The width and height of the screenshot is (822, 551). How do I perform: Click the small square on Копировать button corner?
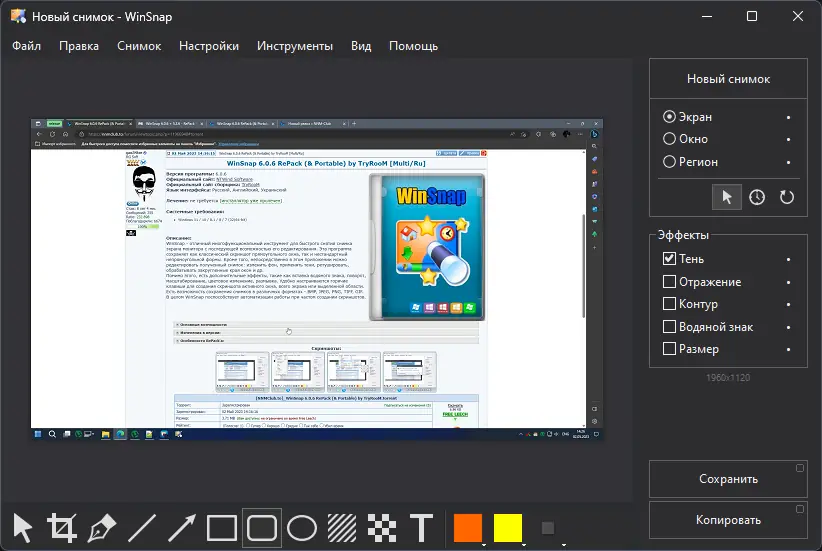[x=799, y=509]
